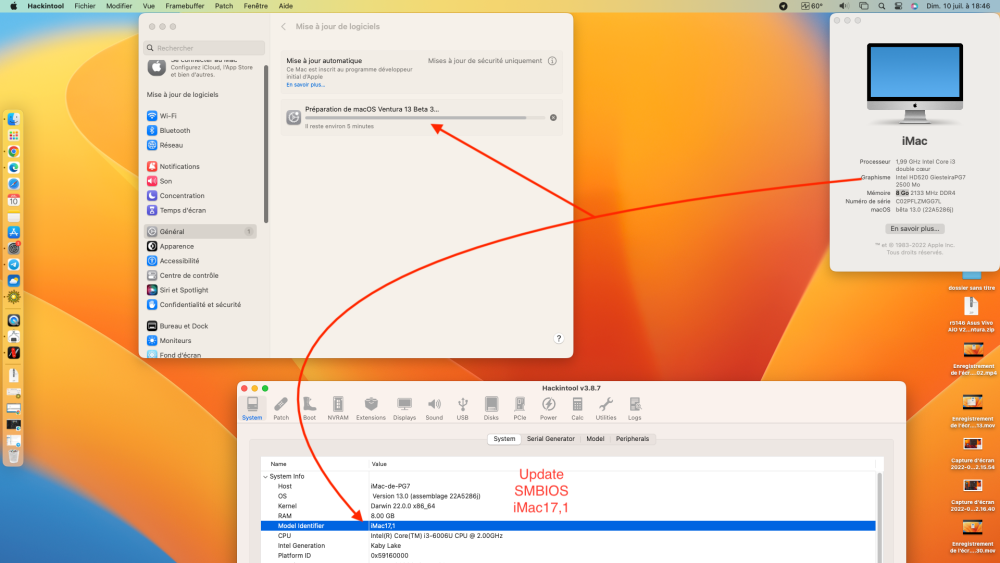Viewport: 1000px width, 563px height.
Task: Open the Power tool in Hackintool toolbar
Action: [x=548, y=408]
